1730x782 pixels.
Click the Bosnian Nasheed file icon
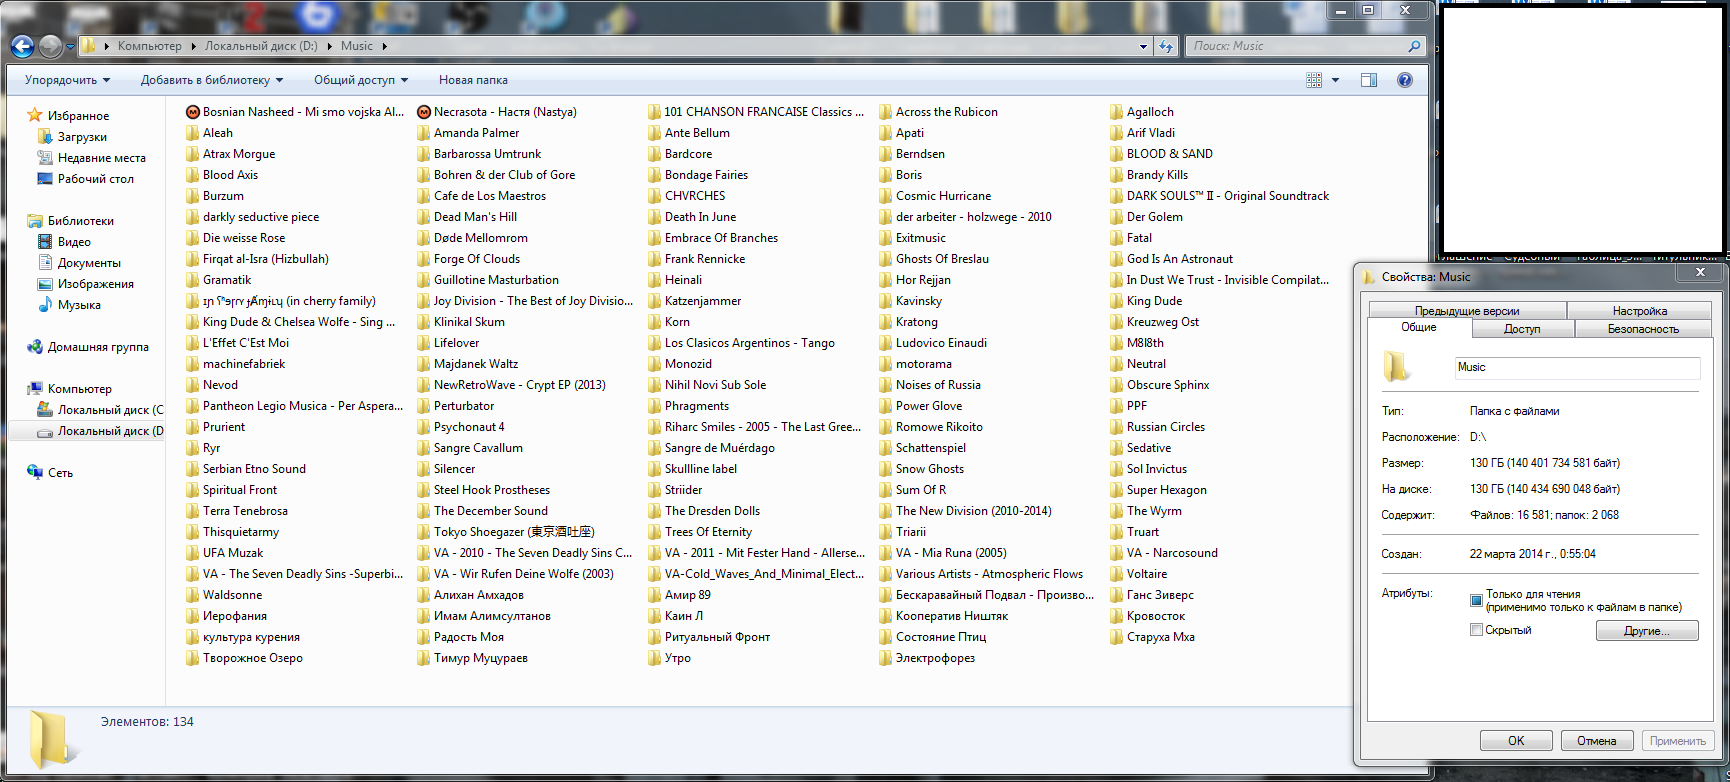pos(193,112)
